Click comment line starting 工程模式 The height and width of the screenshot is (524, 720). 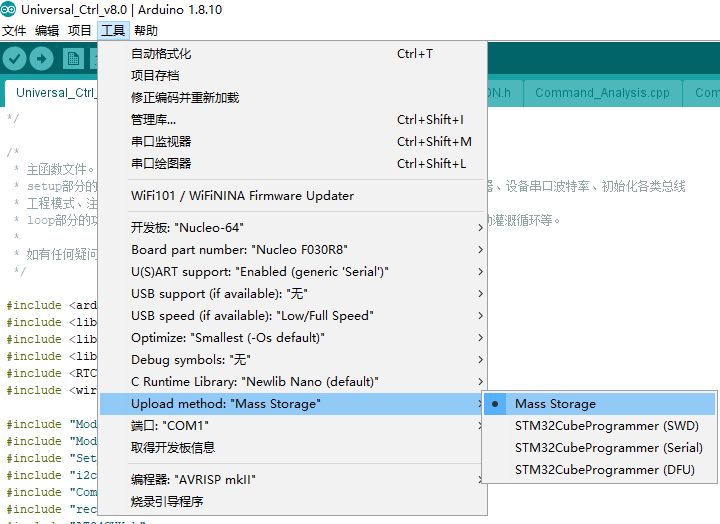(x=56, y=203)
